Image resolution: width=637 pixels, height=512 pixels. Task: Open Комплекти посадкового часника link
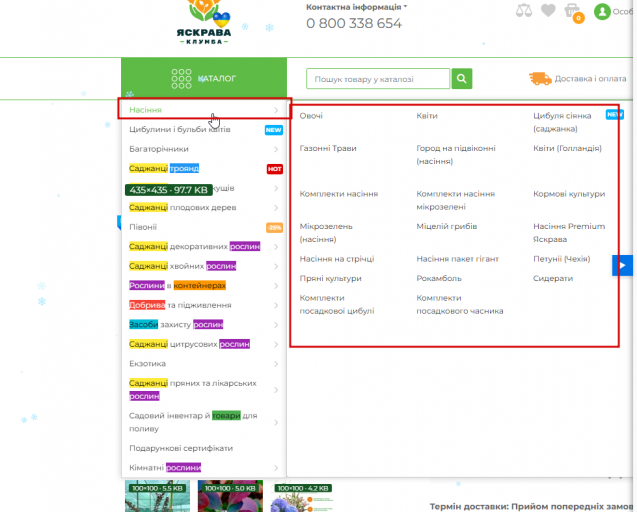pyautogui.click(x=460, y=304)
